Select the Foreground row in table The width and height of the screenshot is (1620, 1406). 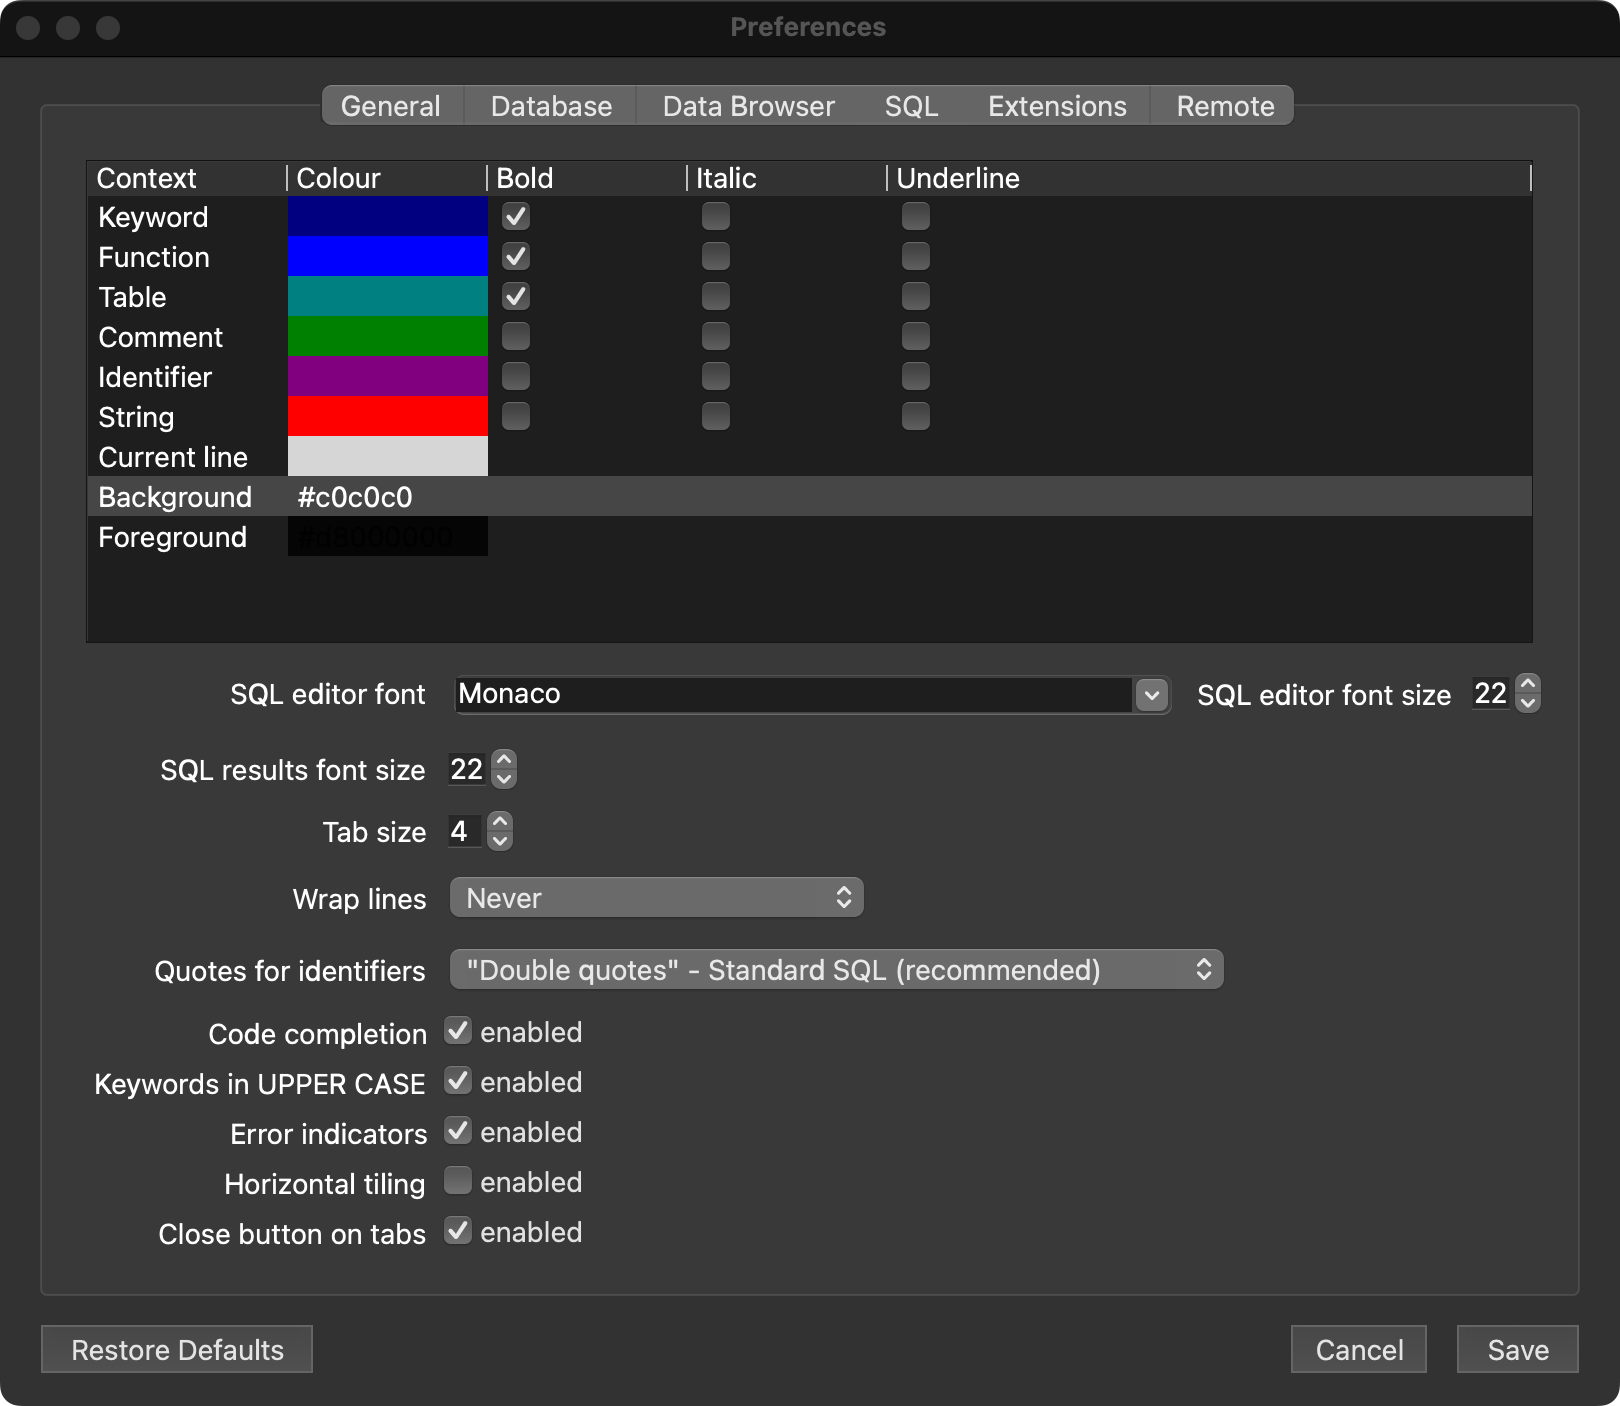pos(173,537)
